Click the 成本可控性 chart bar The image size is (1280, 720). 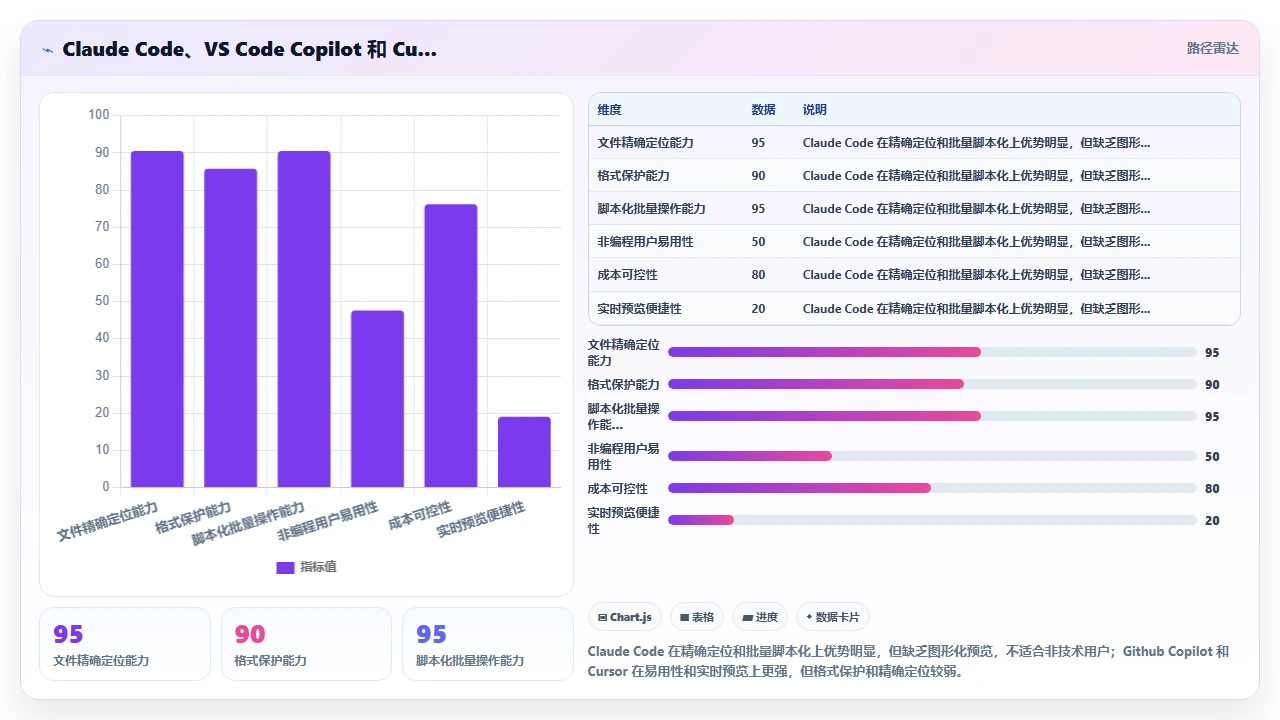coord(451,346)
